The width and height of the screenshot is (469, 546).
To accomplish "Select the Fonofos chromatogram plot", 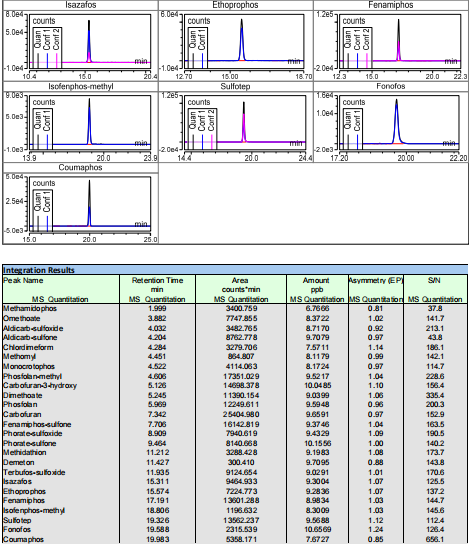I will [399, 123].
